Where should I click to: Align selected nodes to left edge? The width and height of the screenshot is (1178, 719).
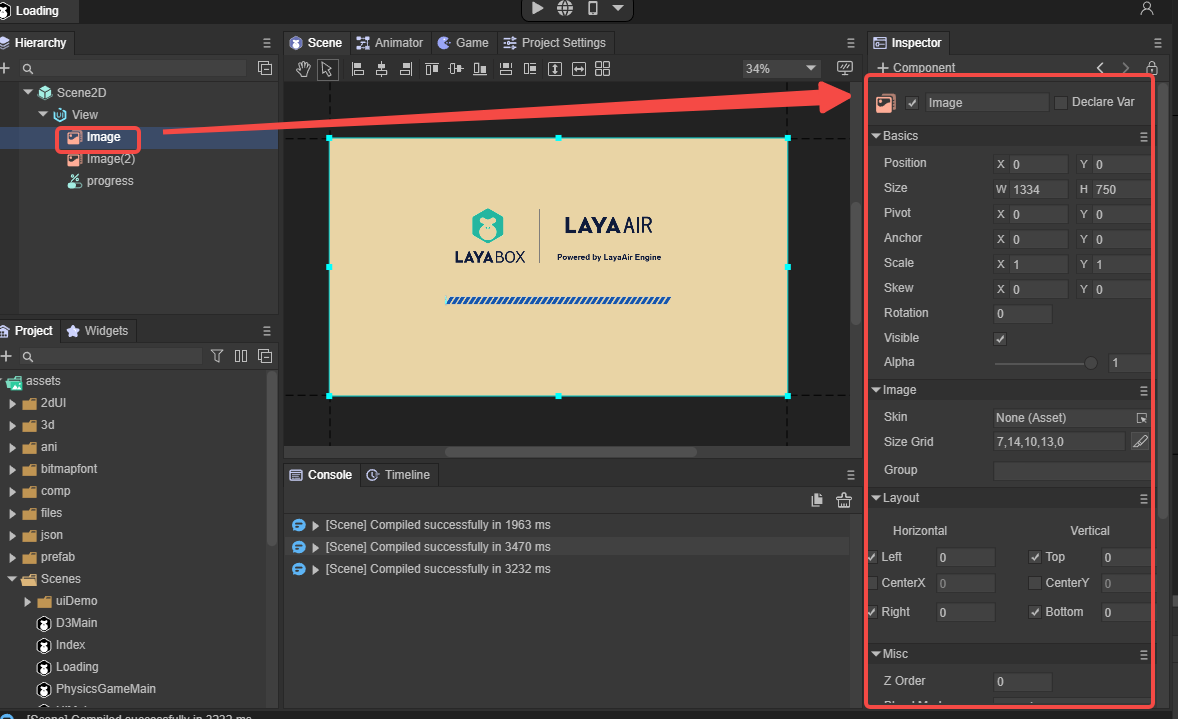(358, 69)
